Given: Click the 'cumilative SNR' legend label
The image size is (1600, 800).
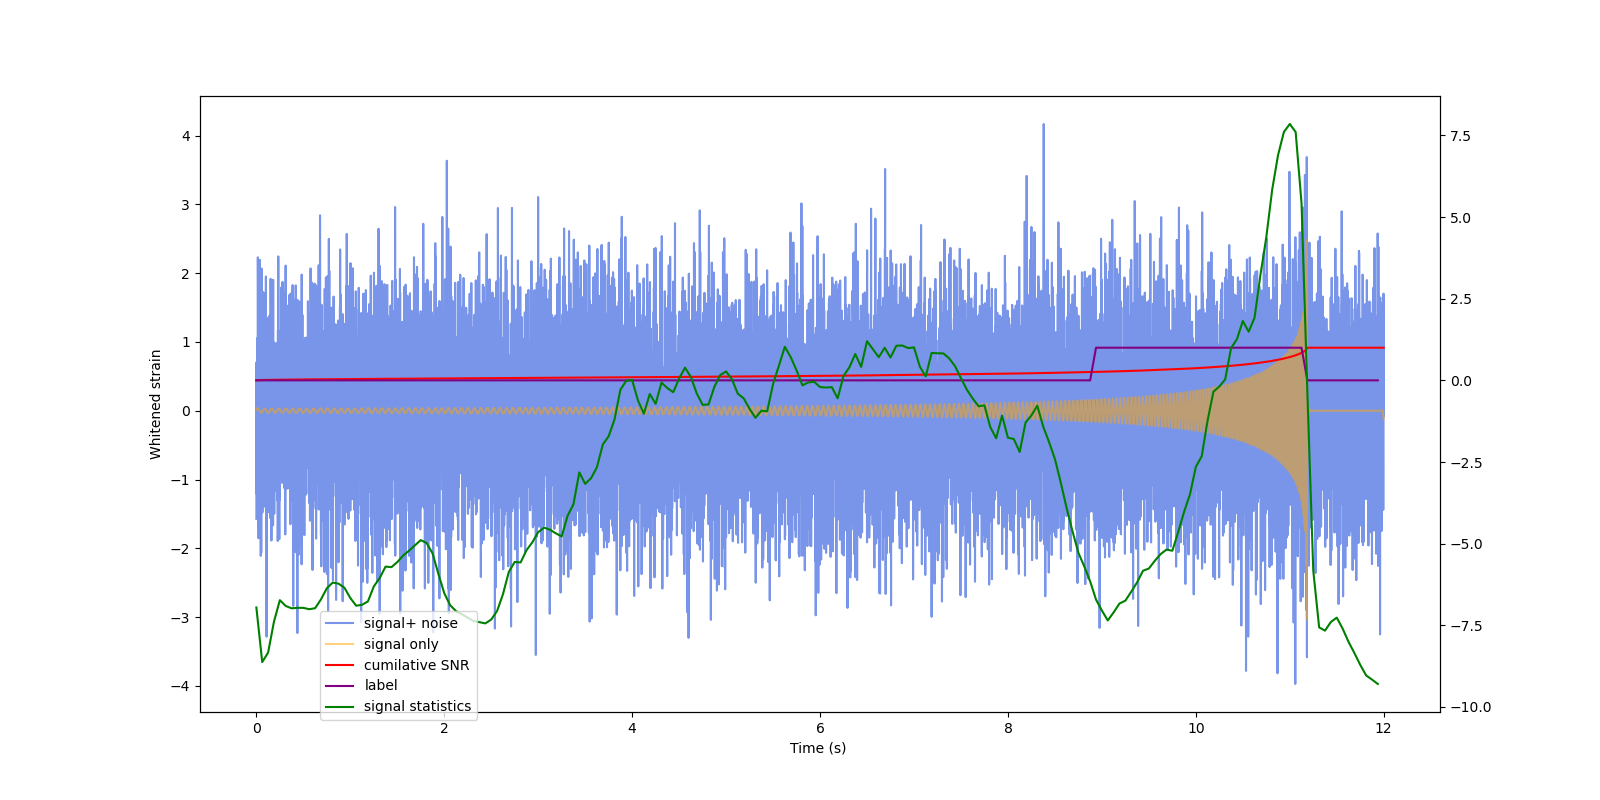Looking at the screenshot, I should click(x=416, y=665).
